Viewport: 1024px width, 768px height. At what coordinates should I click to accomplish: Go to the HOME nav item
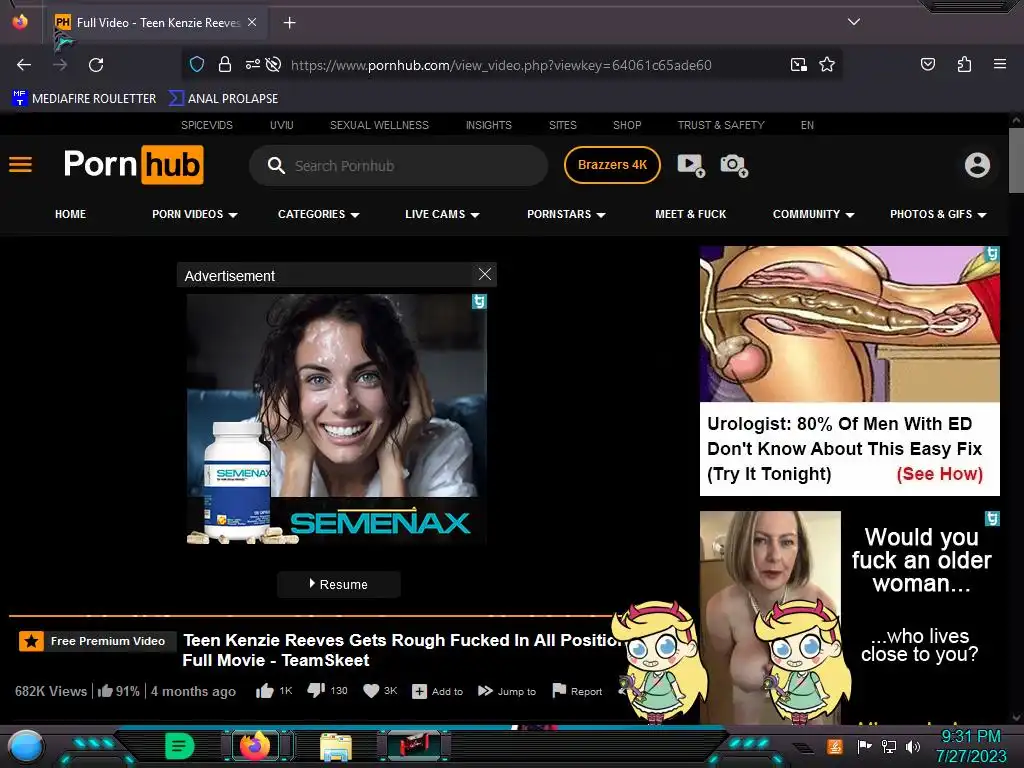click(x=71, y=214)
